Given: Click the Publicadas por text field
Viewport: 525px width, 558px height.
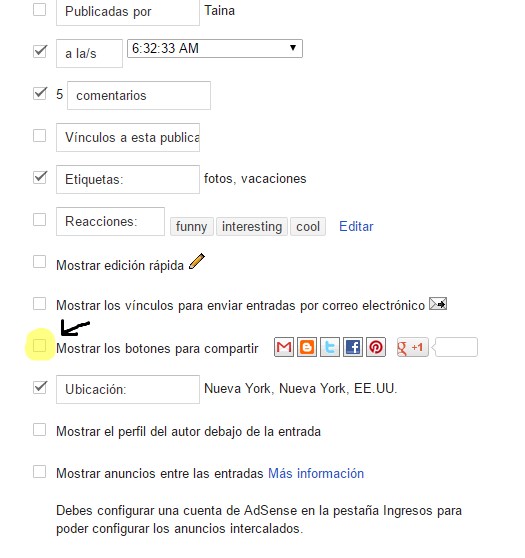Looking at the screenshot, I should (x=128, y=12).
